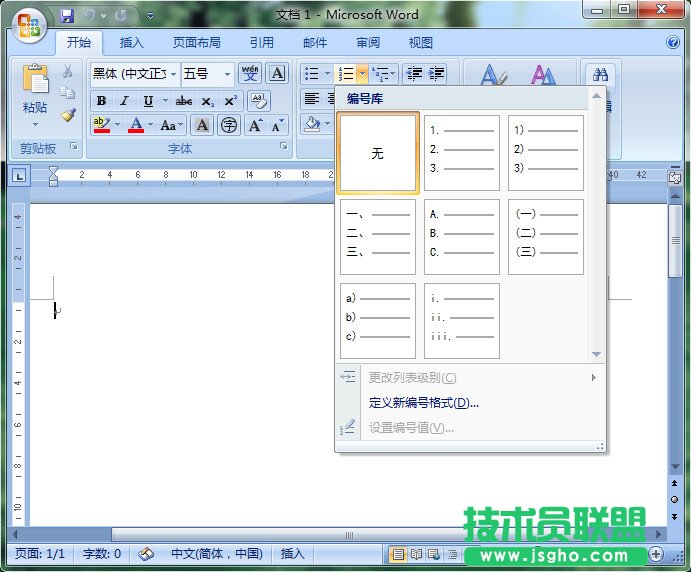Click the Paste clipboard icon
This screenshot has width=691, height=572.
pyautogui.click(x=35, y=78)
